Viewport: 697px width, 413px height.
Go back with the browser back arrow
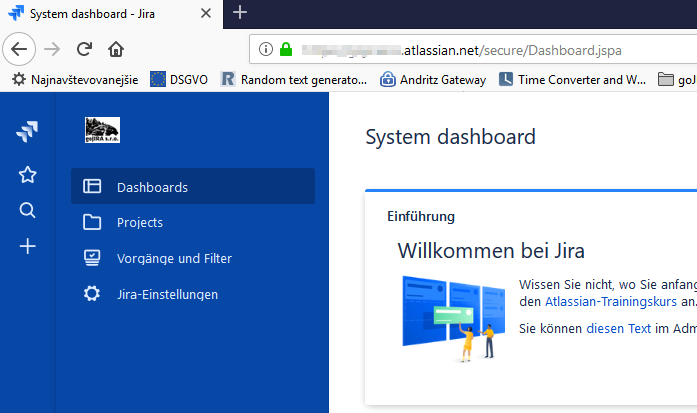(19, 49)
